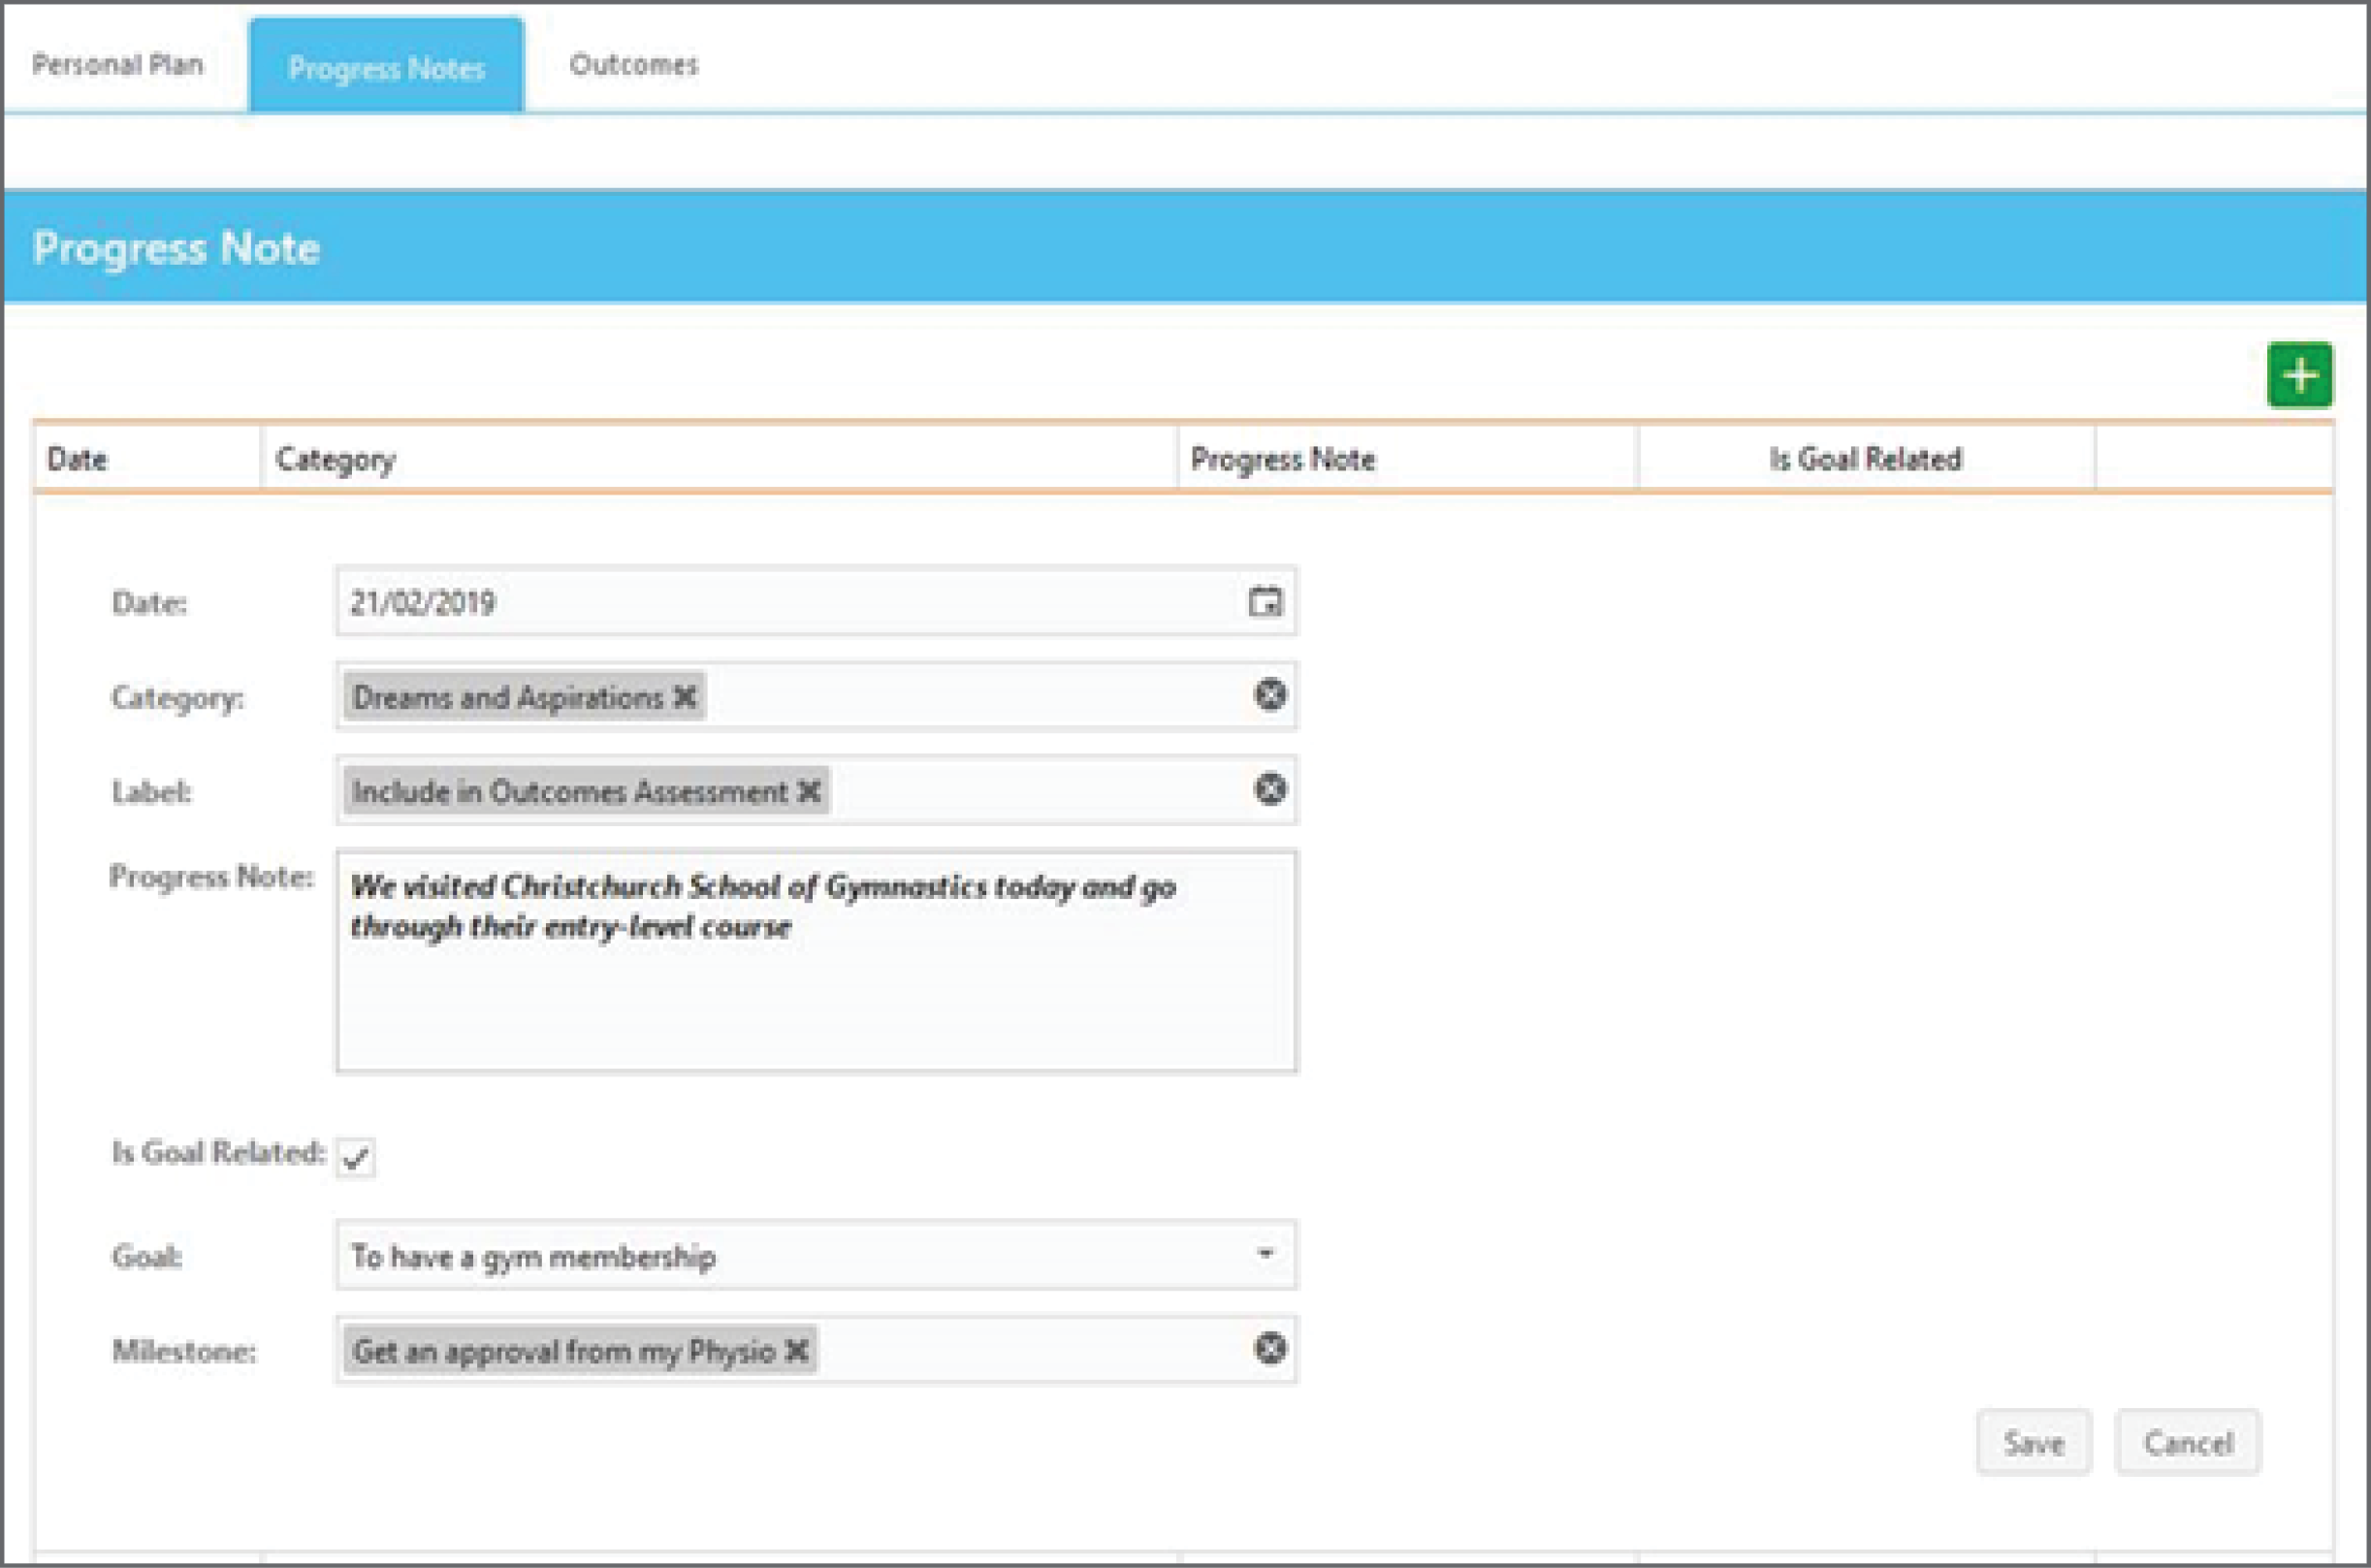Remove the Include in Outcomes Assessment tag
Screen dimensions: 2371x1568
click(810, 792)
